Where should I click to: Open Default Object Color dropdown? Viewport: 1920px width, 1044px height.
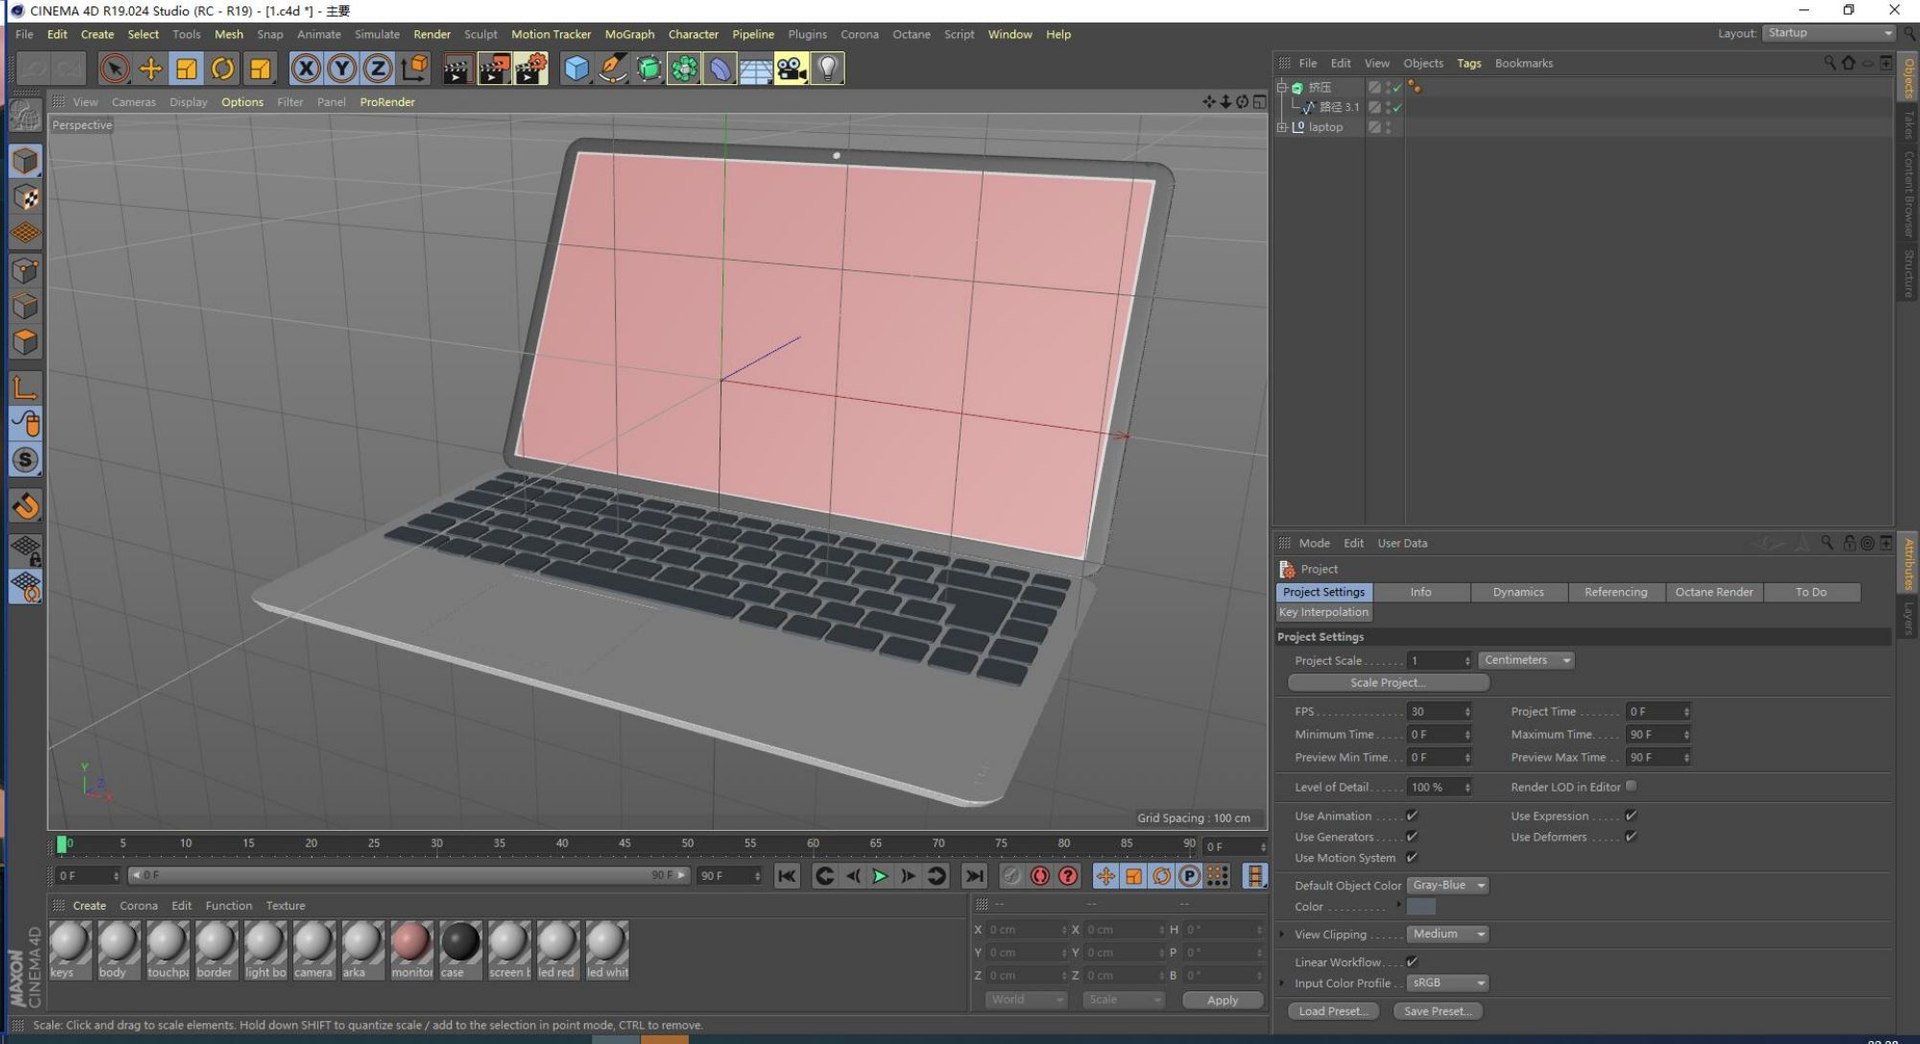[x=1447, y=885]
